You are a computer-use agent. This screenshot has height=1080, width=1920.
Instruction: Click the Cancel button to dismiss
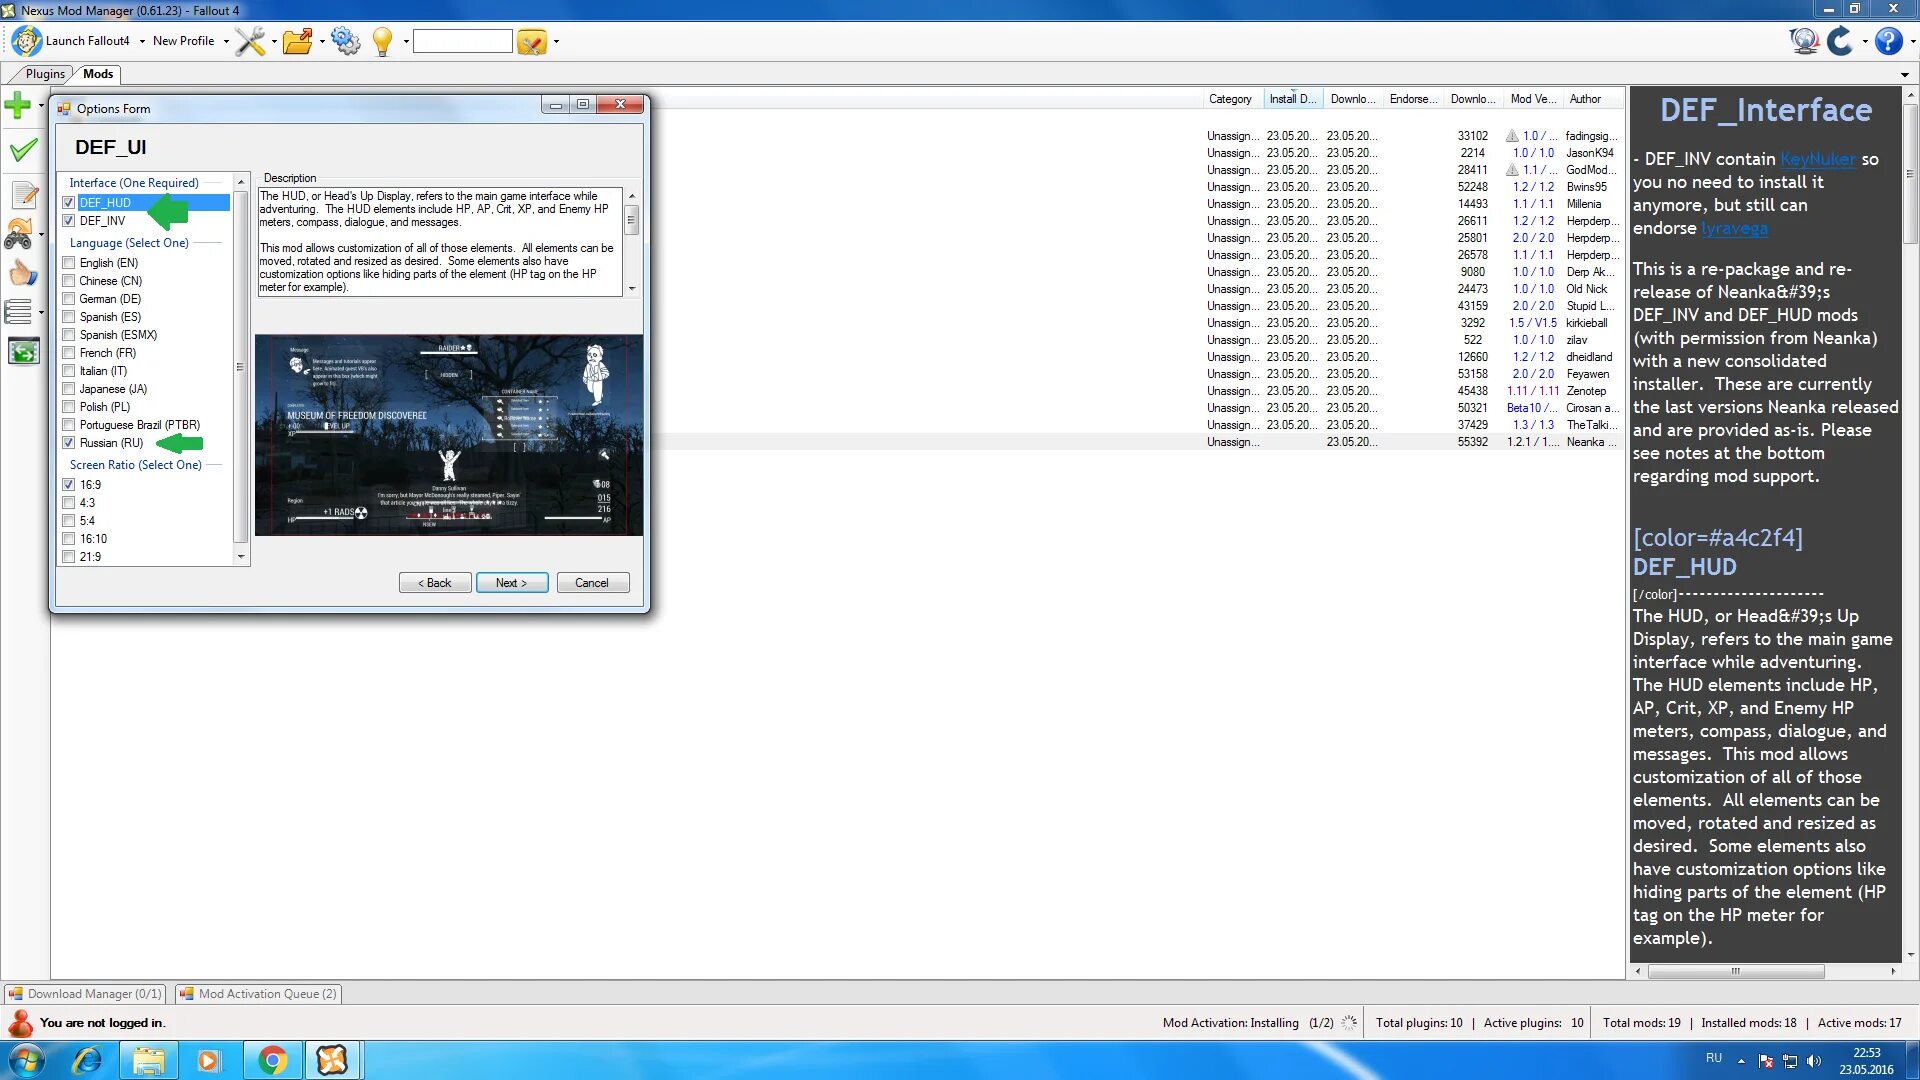point(591,583)
